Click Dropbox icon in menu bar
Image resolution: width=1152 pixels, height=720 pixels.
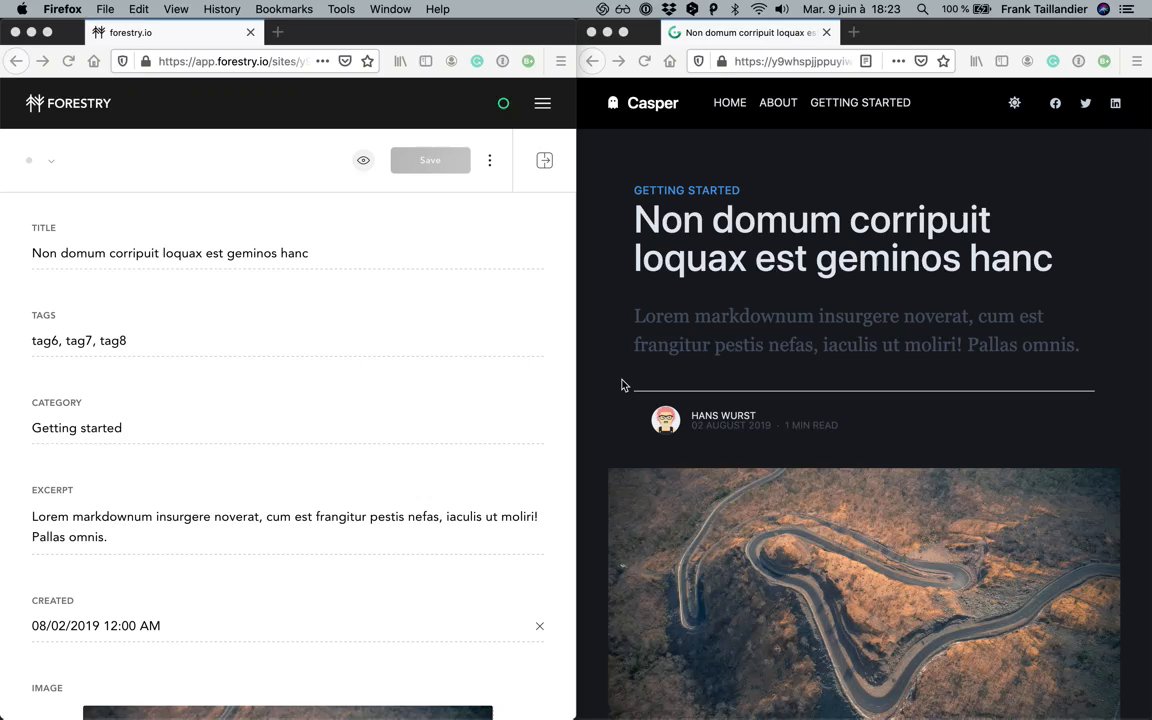coord(669,9)
